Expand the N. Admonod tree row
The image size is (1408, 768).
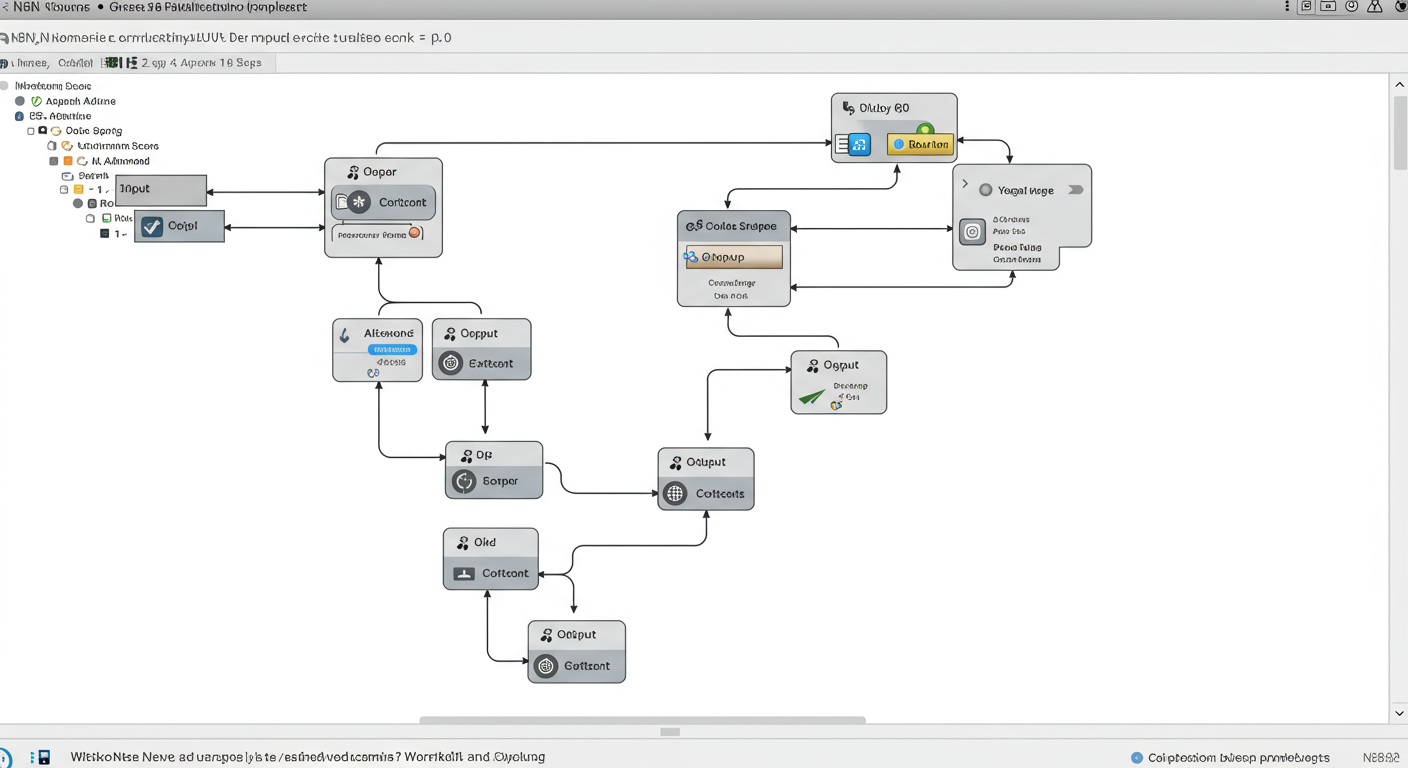[x=54, y=161]
